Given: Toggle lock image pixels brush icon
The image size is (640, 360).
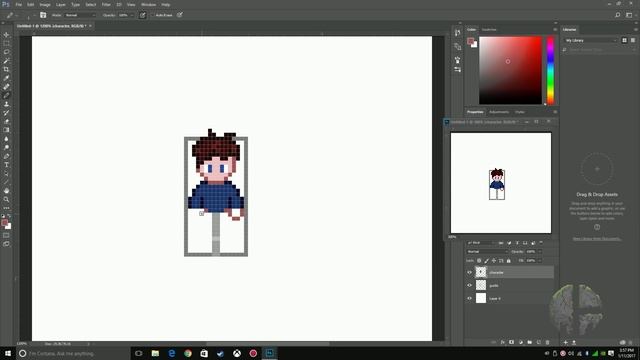Looking at the screenshot, I should (x=487, y=260).
